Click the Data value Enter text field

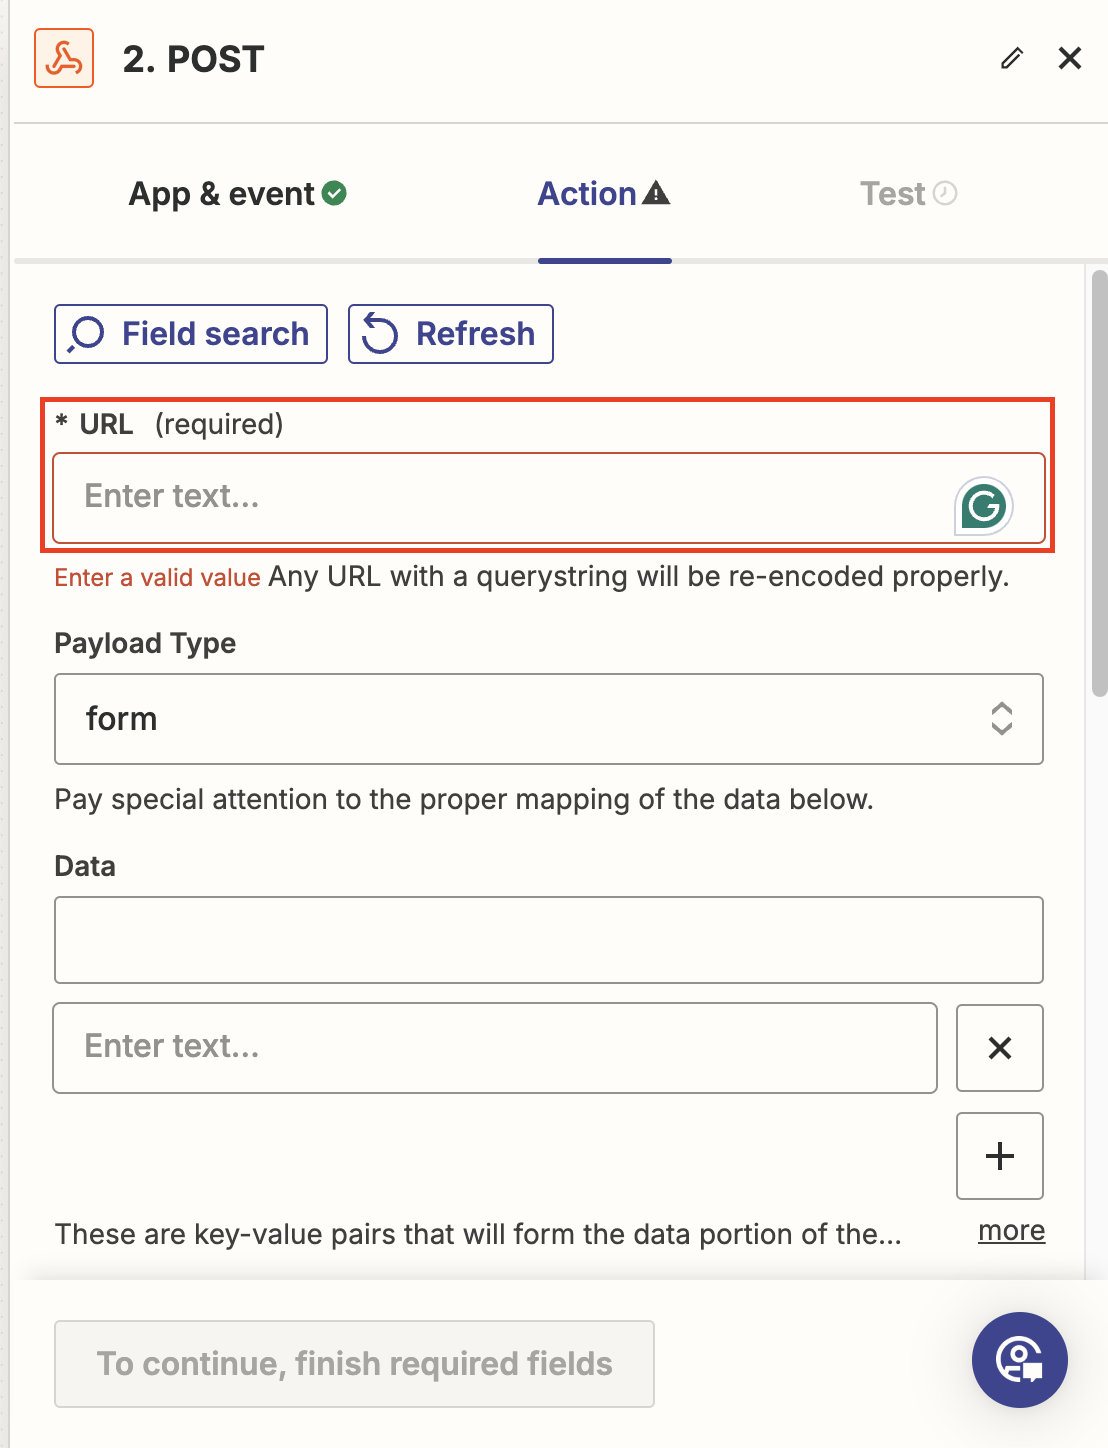coord(495,1047)
